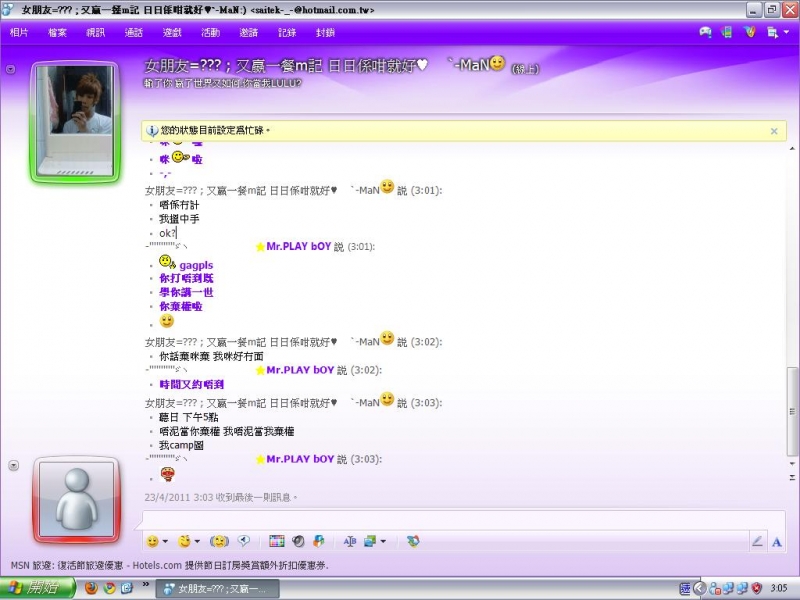The height and width of the screenshot is (600, 800).
Task: Click the chat message '你棄權啦'
Action: tap(181, 307)
